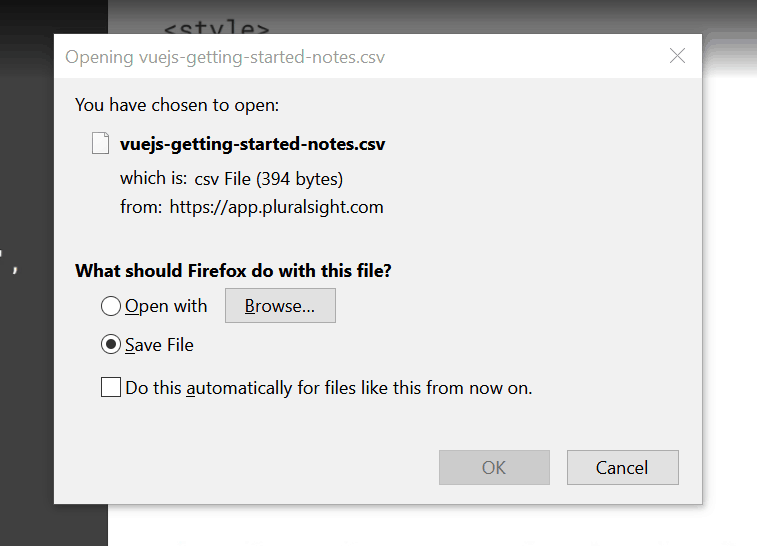757x546 pixels.
Task: Click the automatically for files like this label
Action: pyautogui.click(x=329, y=388)
